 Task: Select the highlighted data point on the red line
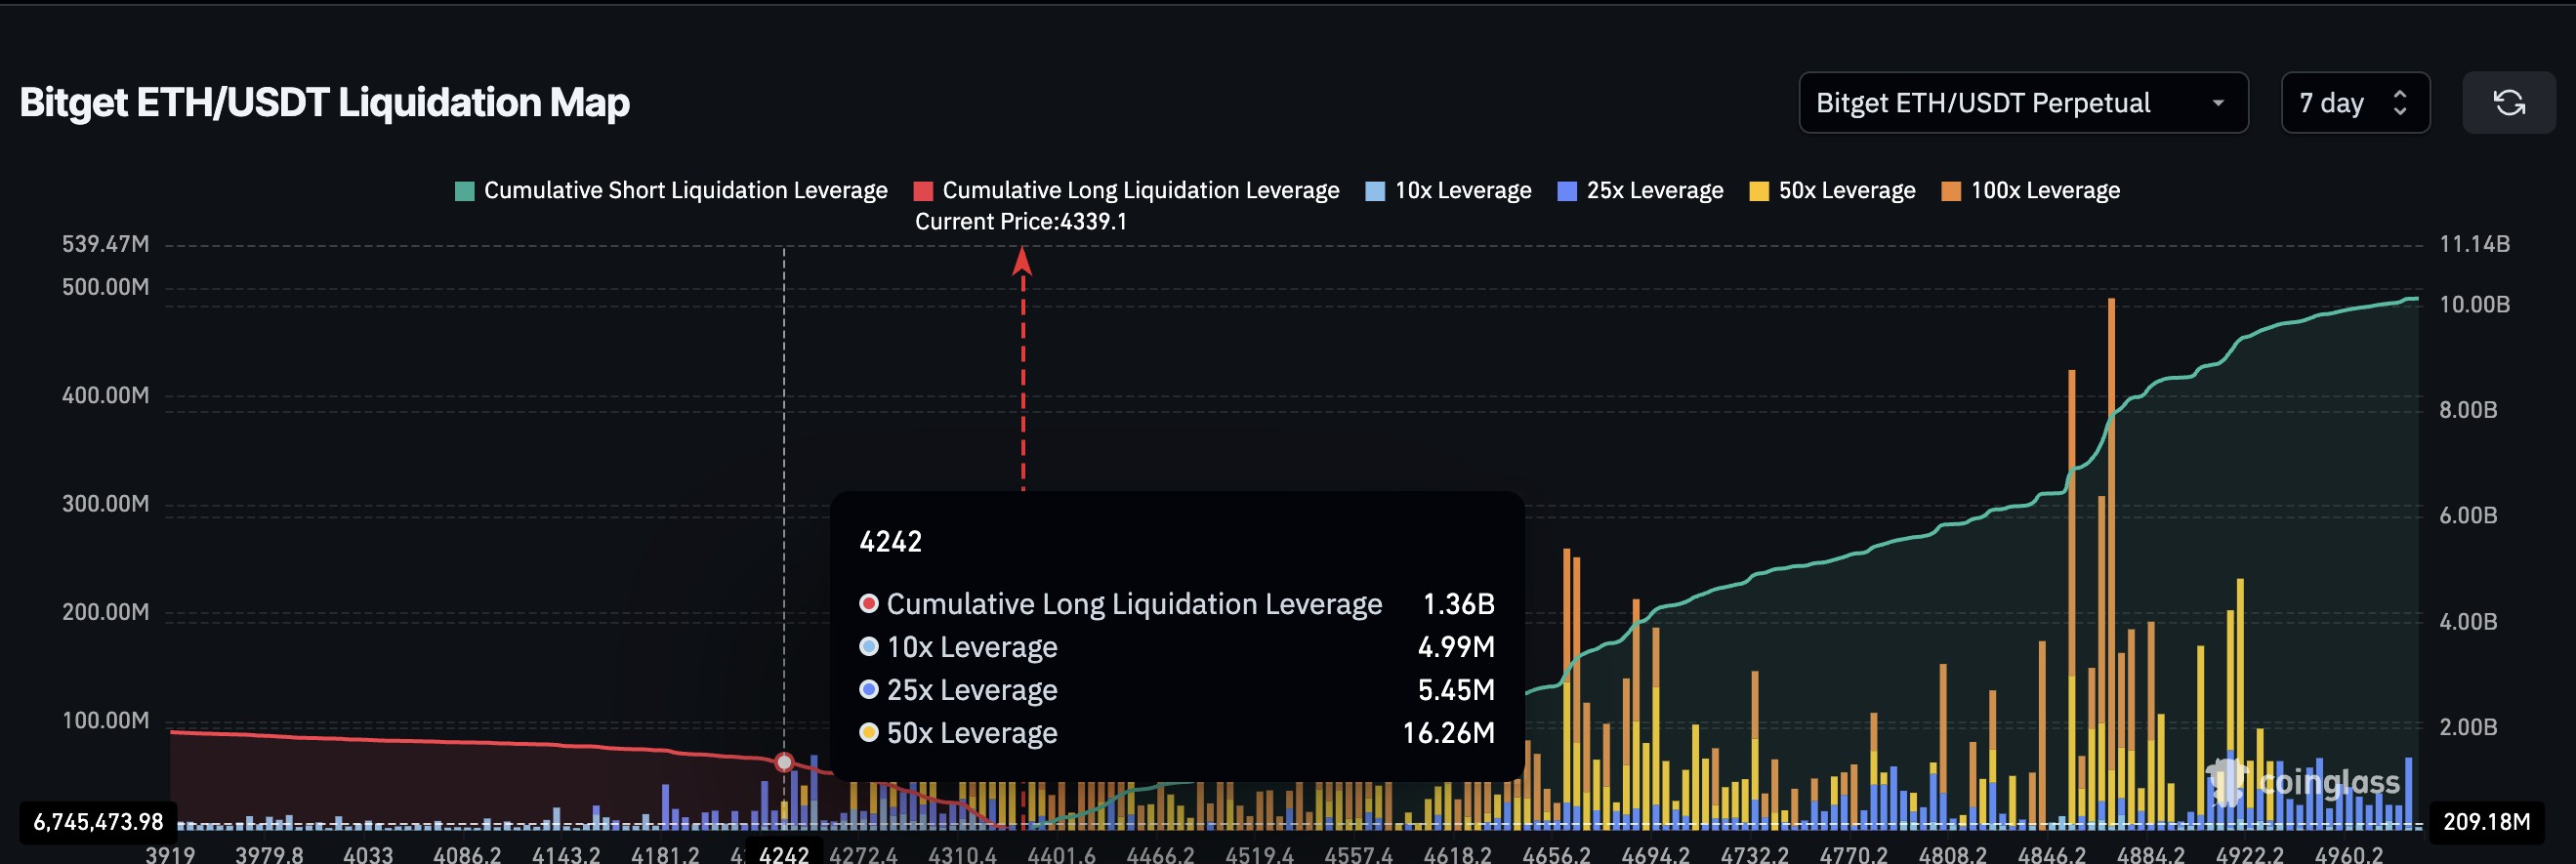click(784, 762)
